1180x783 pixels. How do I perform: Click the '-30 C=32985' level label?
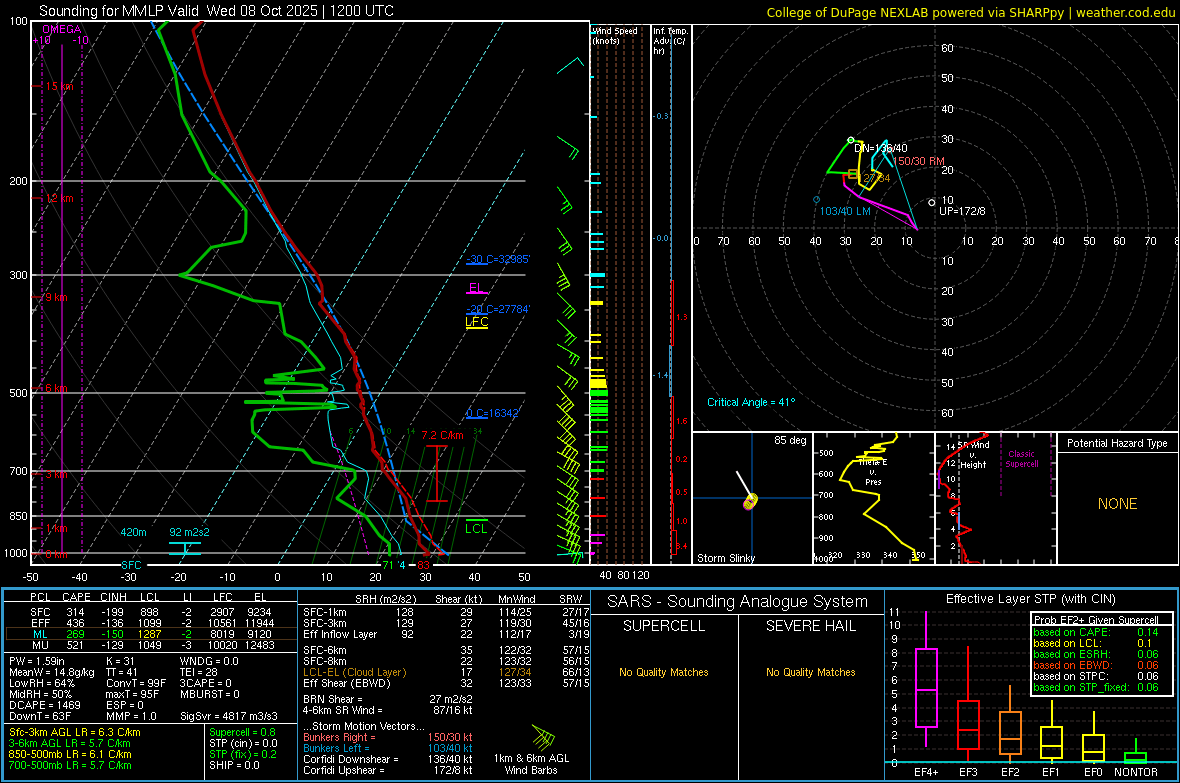(498, 259)
